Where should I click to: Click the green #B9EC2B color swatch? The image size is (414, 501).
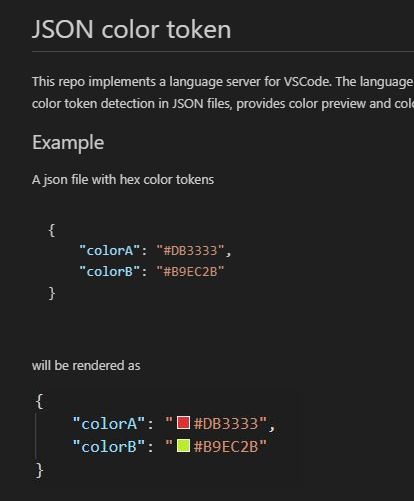(183, 446)
